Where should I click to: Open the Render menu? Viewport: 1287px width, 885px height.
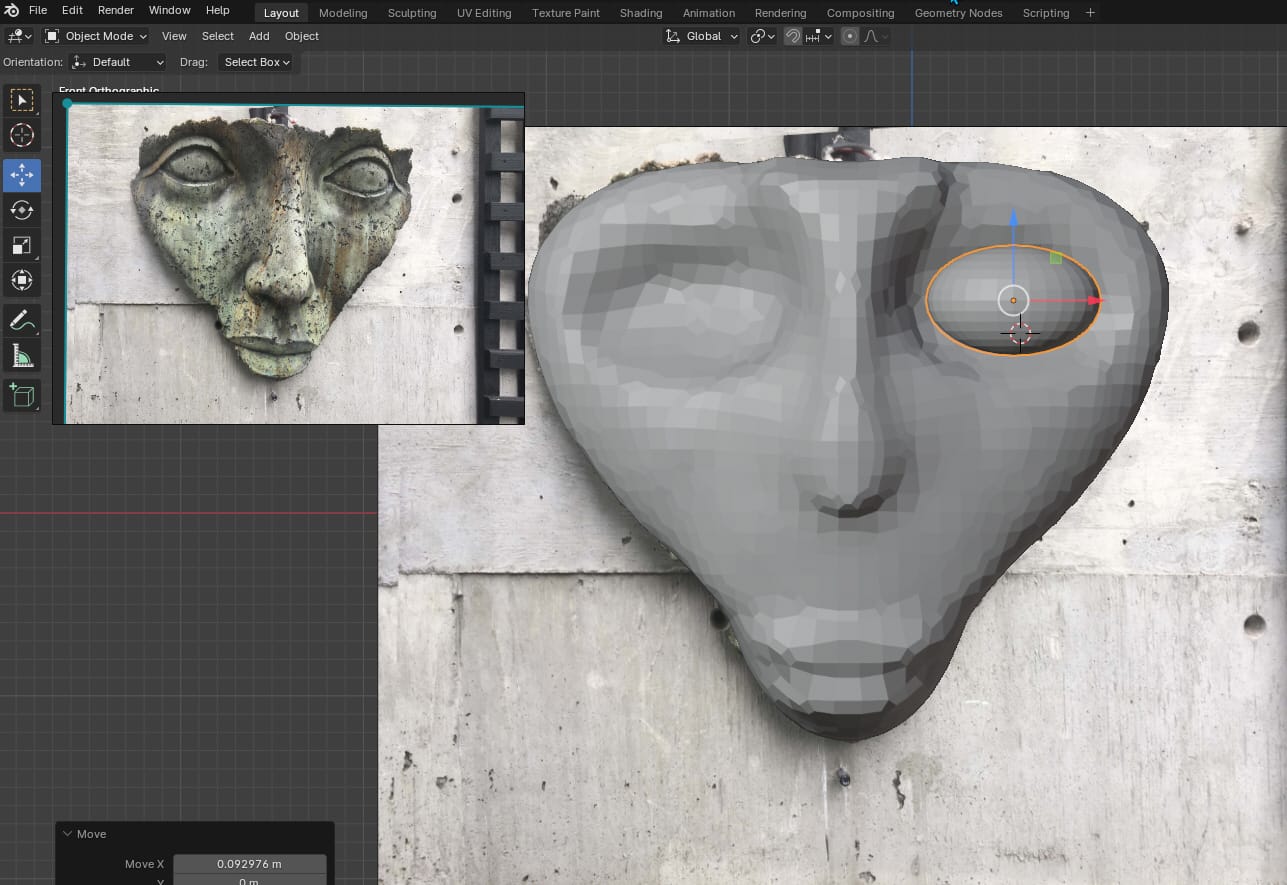115,10
